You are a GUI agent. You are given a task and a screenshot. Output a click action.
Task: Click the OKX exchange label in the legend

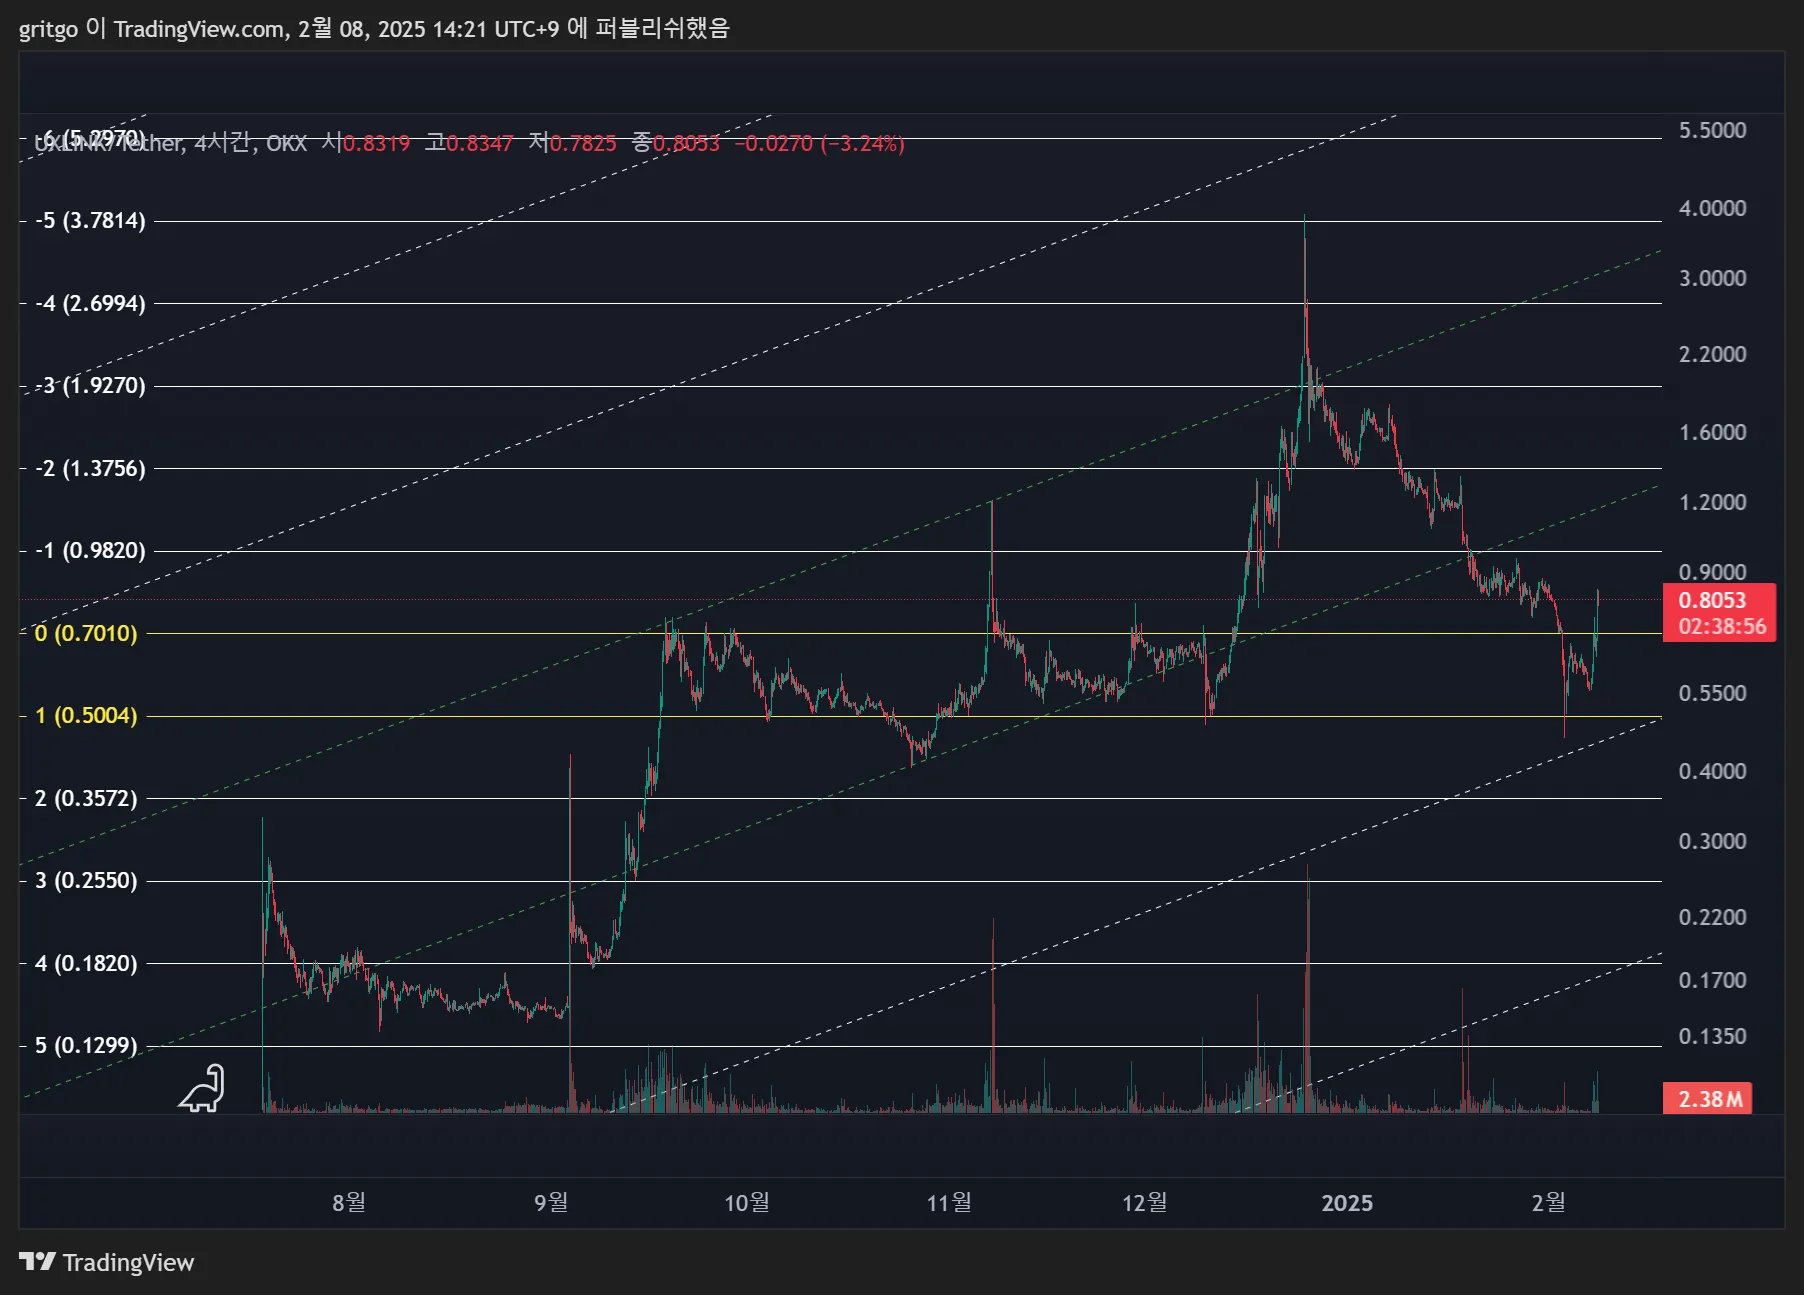pyautogui.click(x=286, y=143)
